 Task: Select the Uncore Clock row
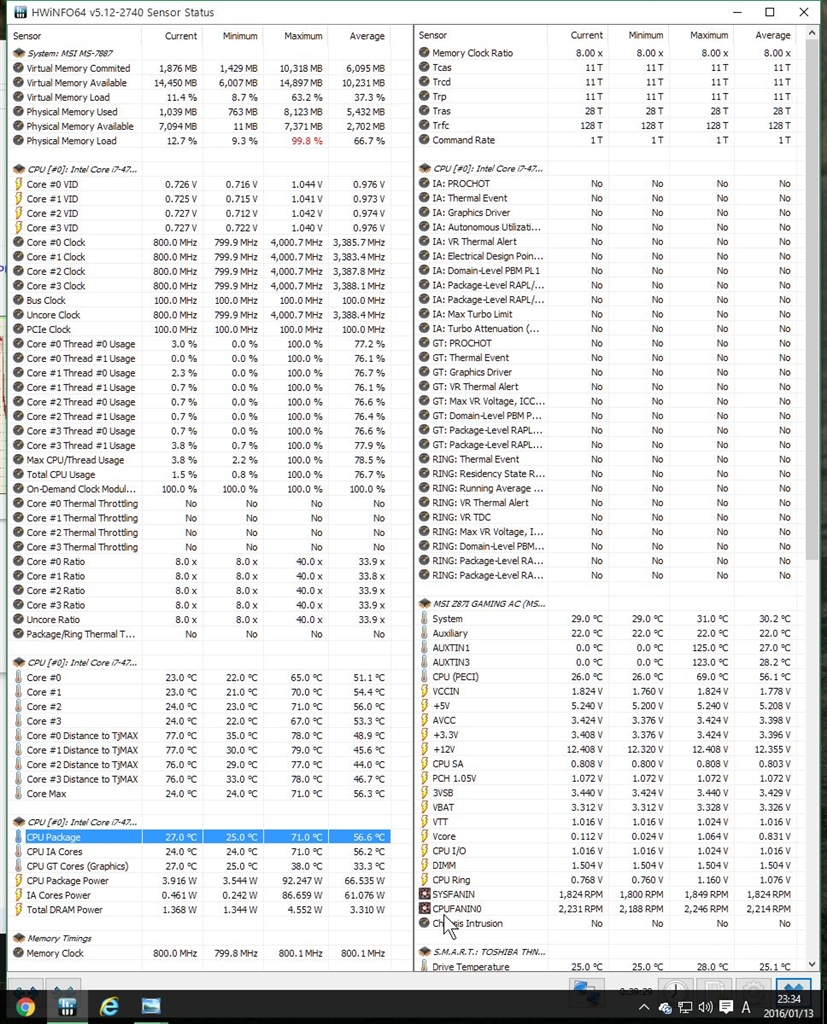pyautogui.click(x=201, y=315)
